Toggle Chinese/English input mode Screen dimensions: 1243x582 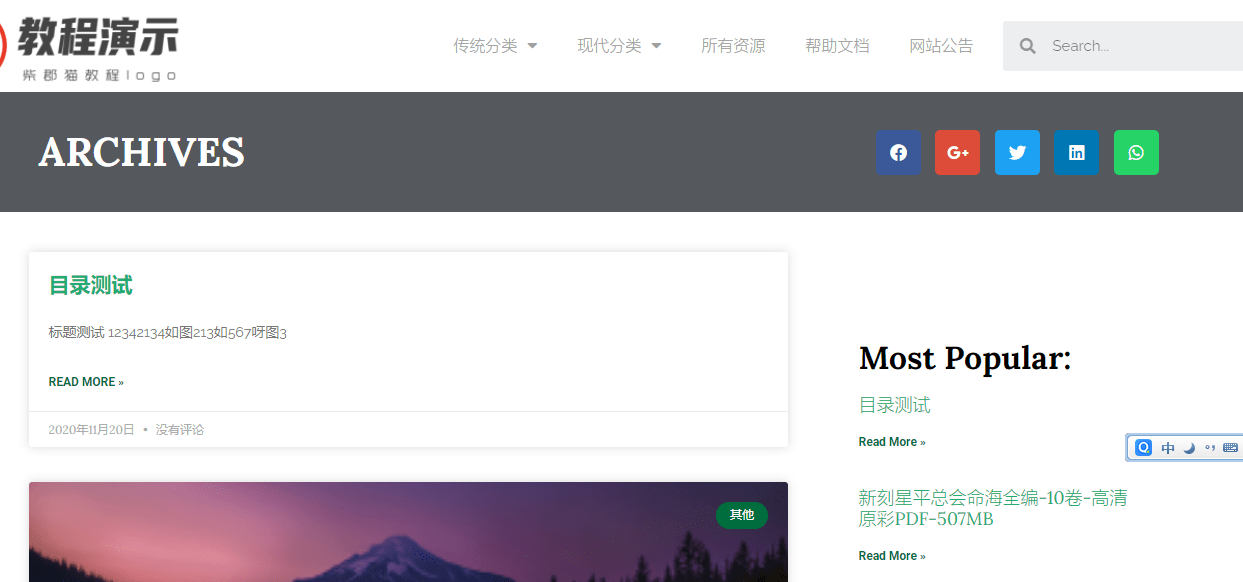point(1168,447)
